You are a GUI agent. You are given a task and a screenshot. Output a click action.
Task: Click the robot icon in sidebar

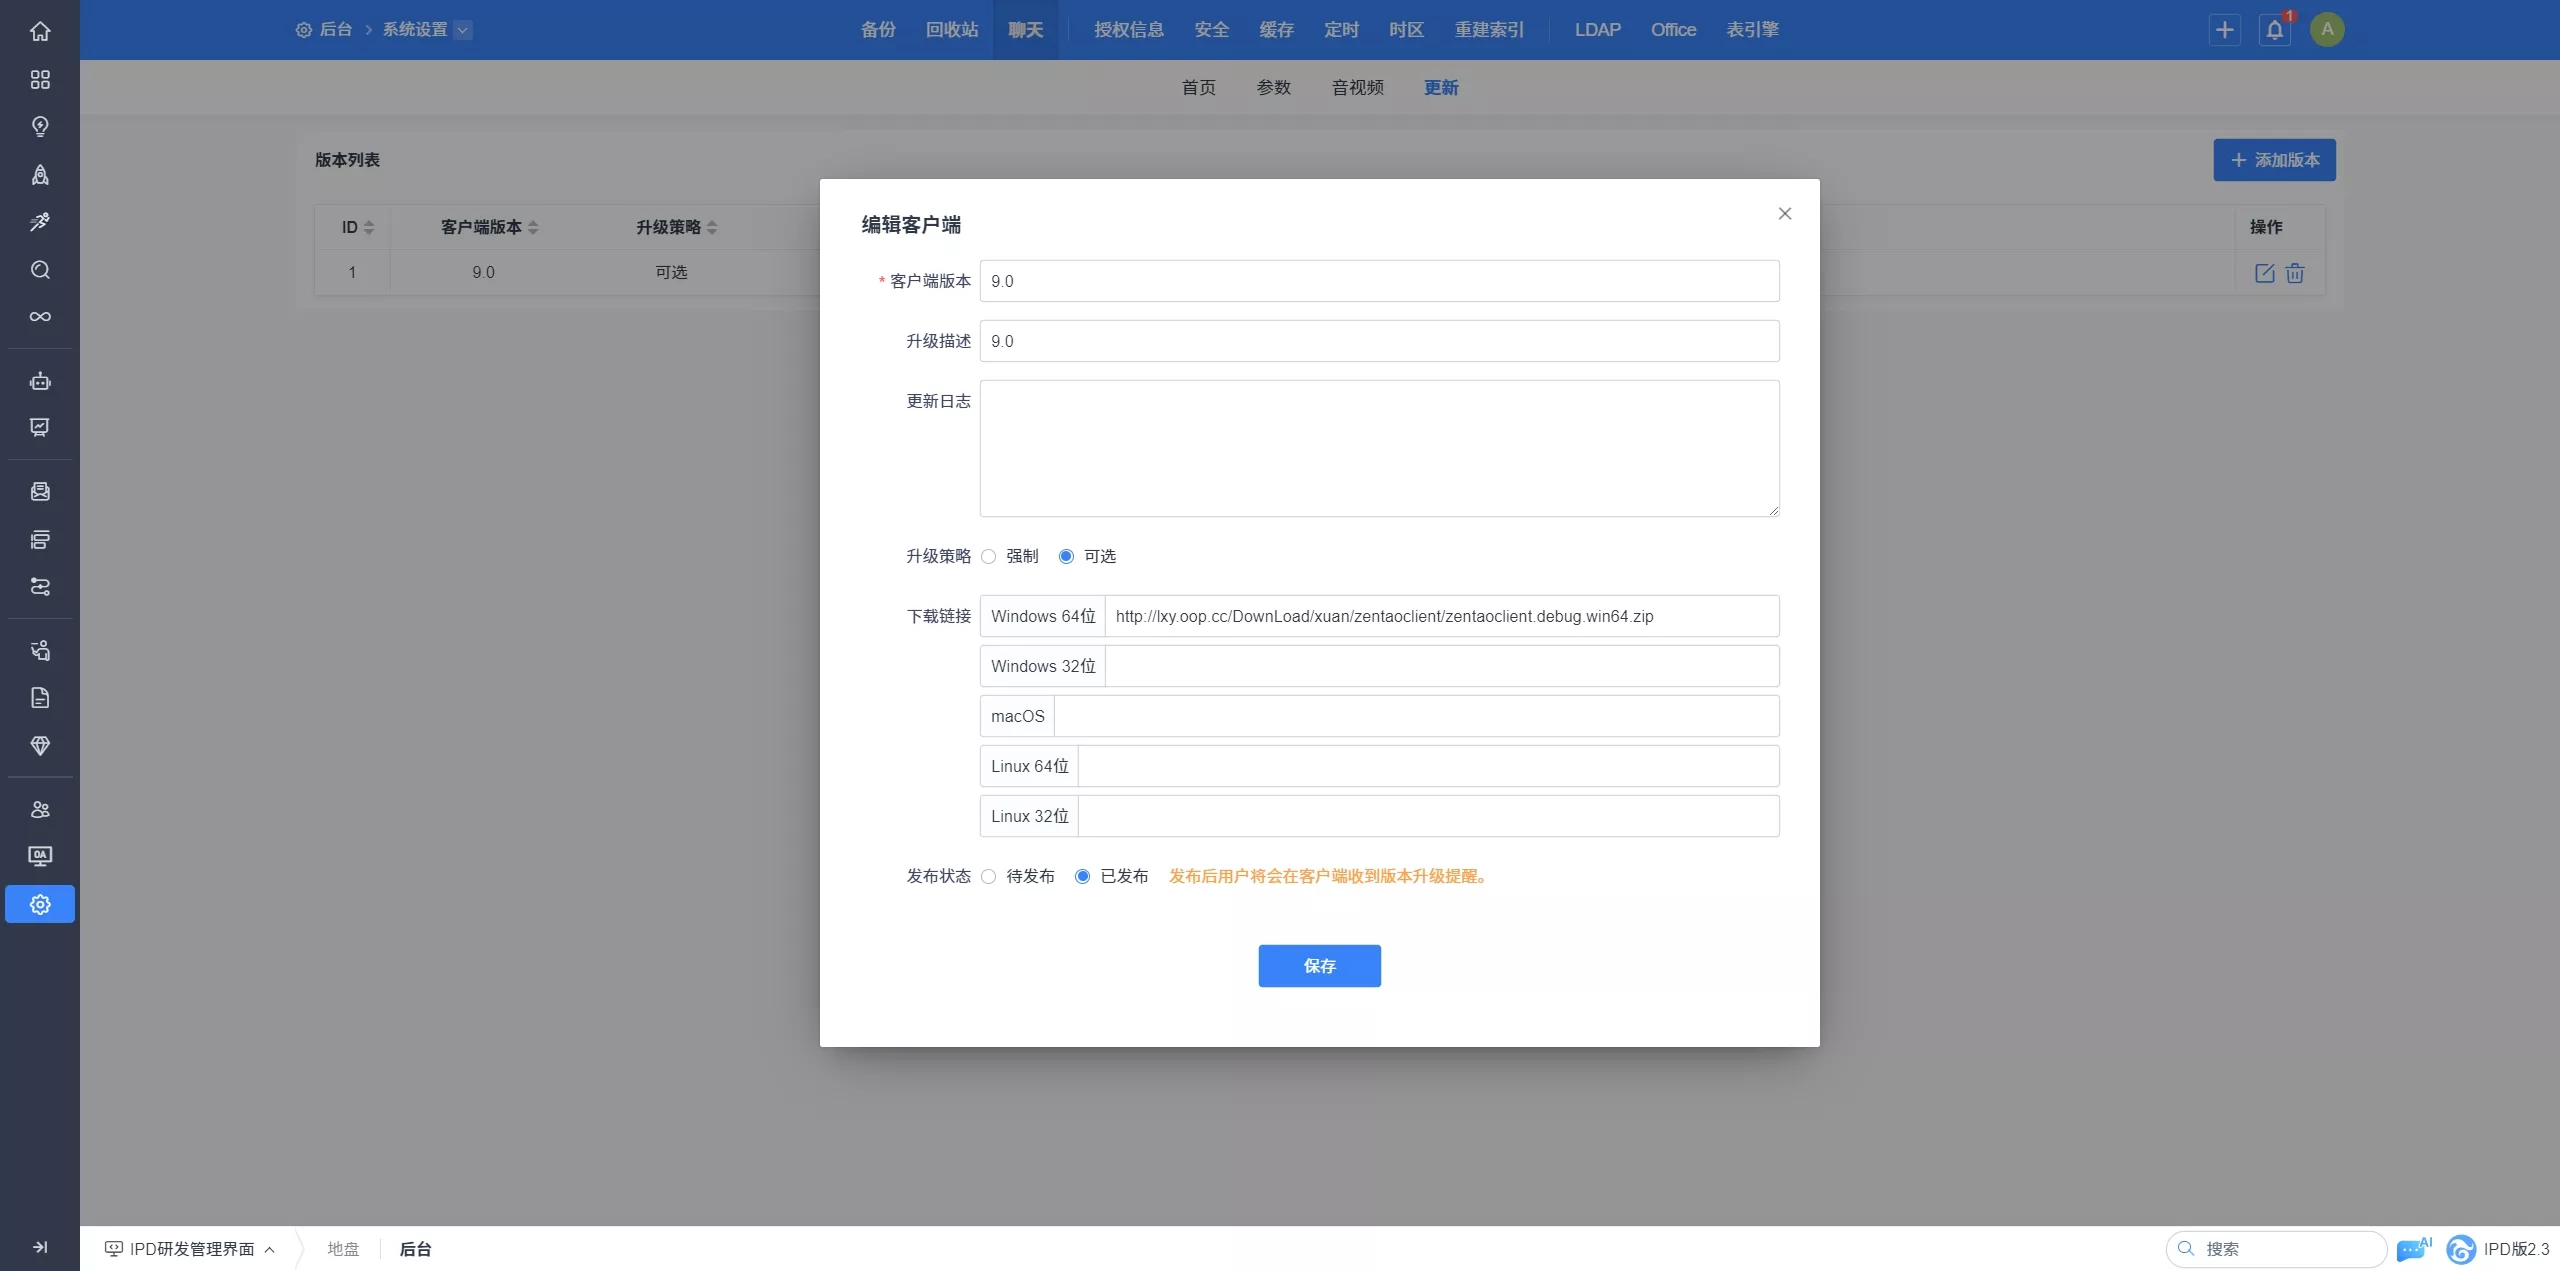(x=40, y=381)
